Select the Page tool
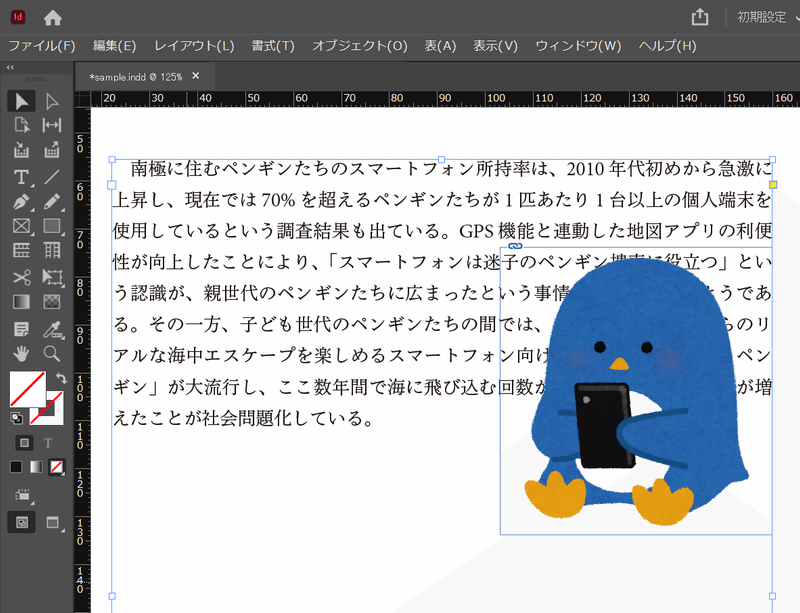Viewport: 800px width, 613px height. click(21, 125)
